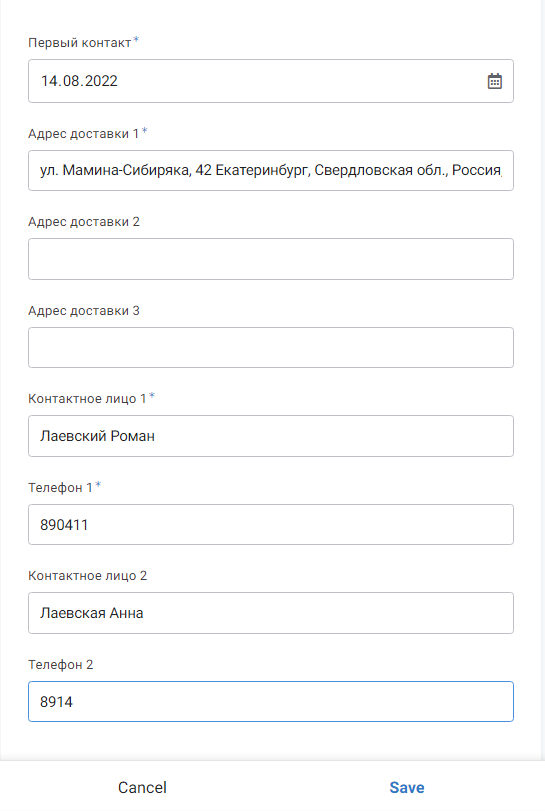Save the contact form
This screenshot has width=545, height=811.
pyautogui.click(x=407, y=787)
